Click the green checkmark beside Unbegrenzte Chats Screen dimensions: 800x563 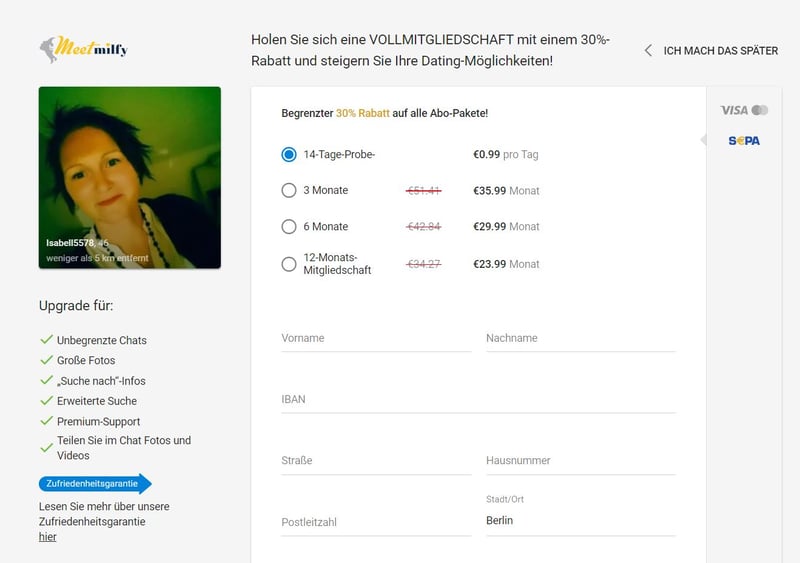[46, 339]
